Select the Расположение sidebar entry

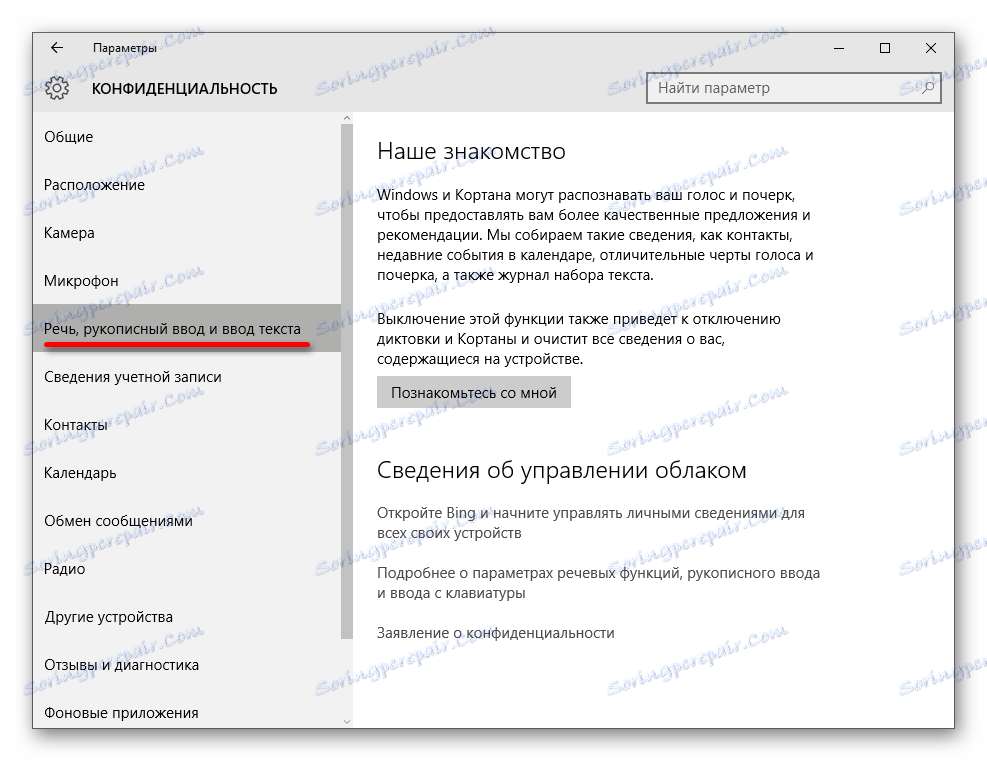point(94,184)
